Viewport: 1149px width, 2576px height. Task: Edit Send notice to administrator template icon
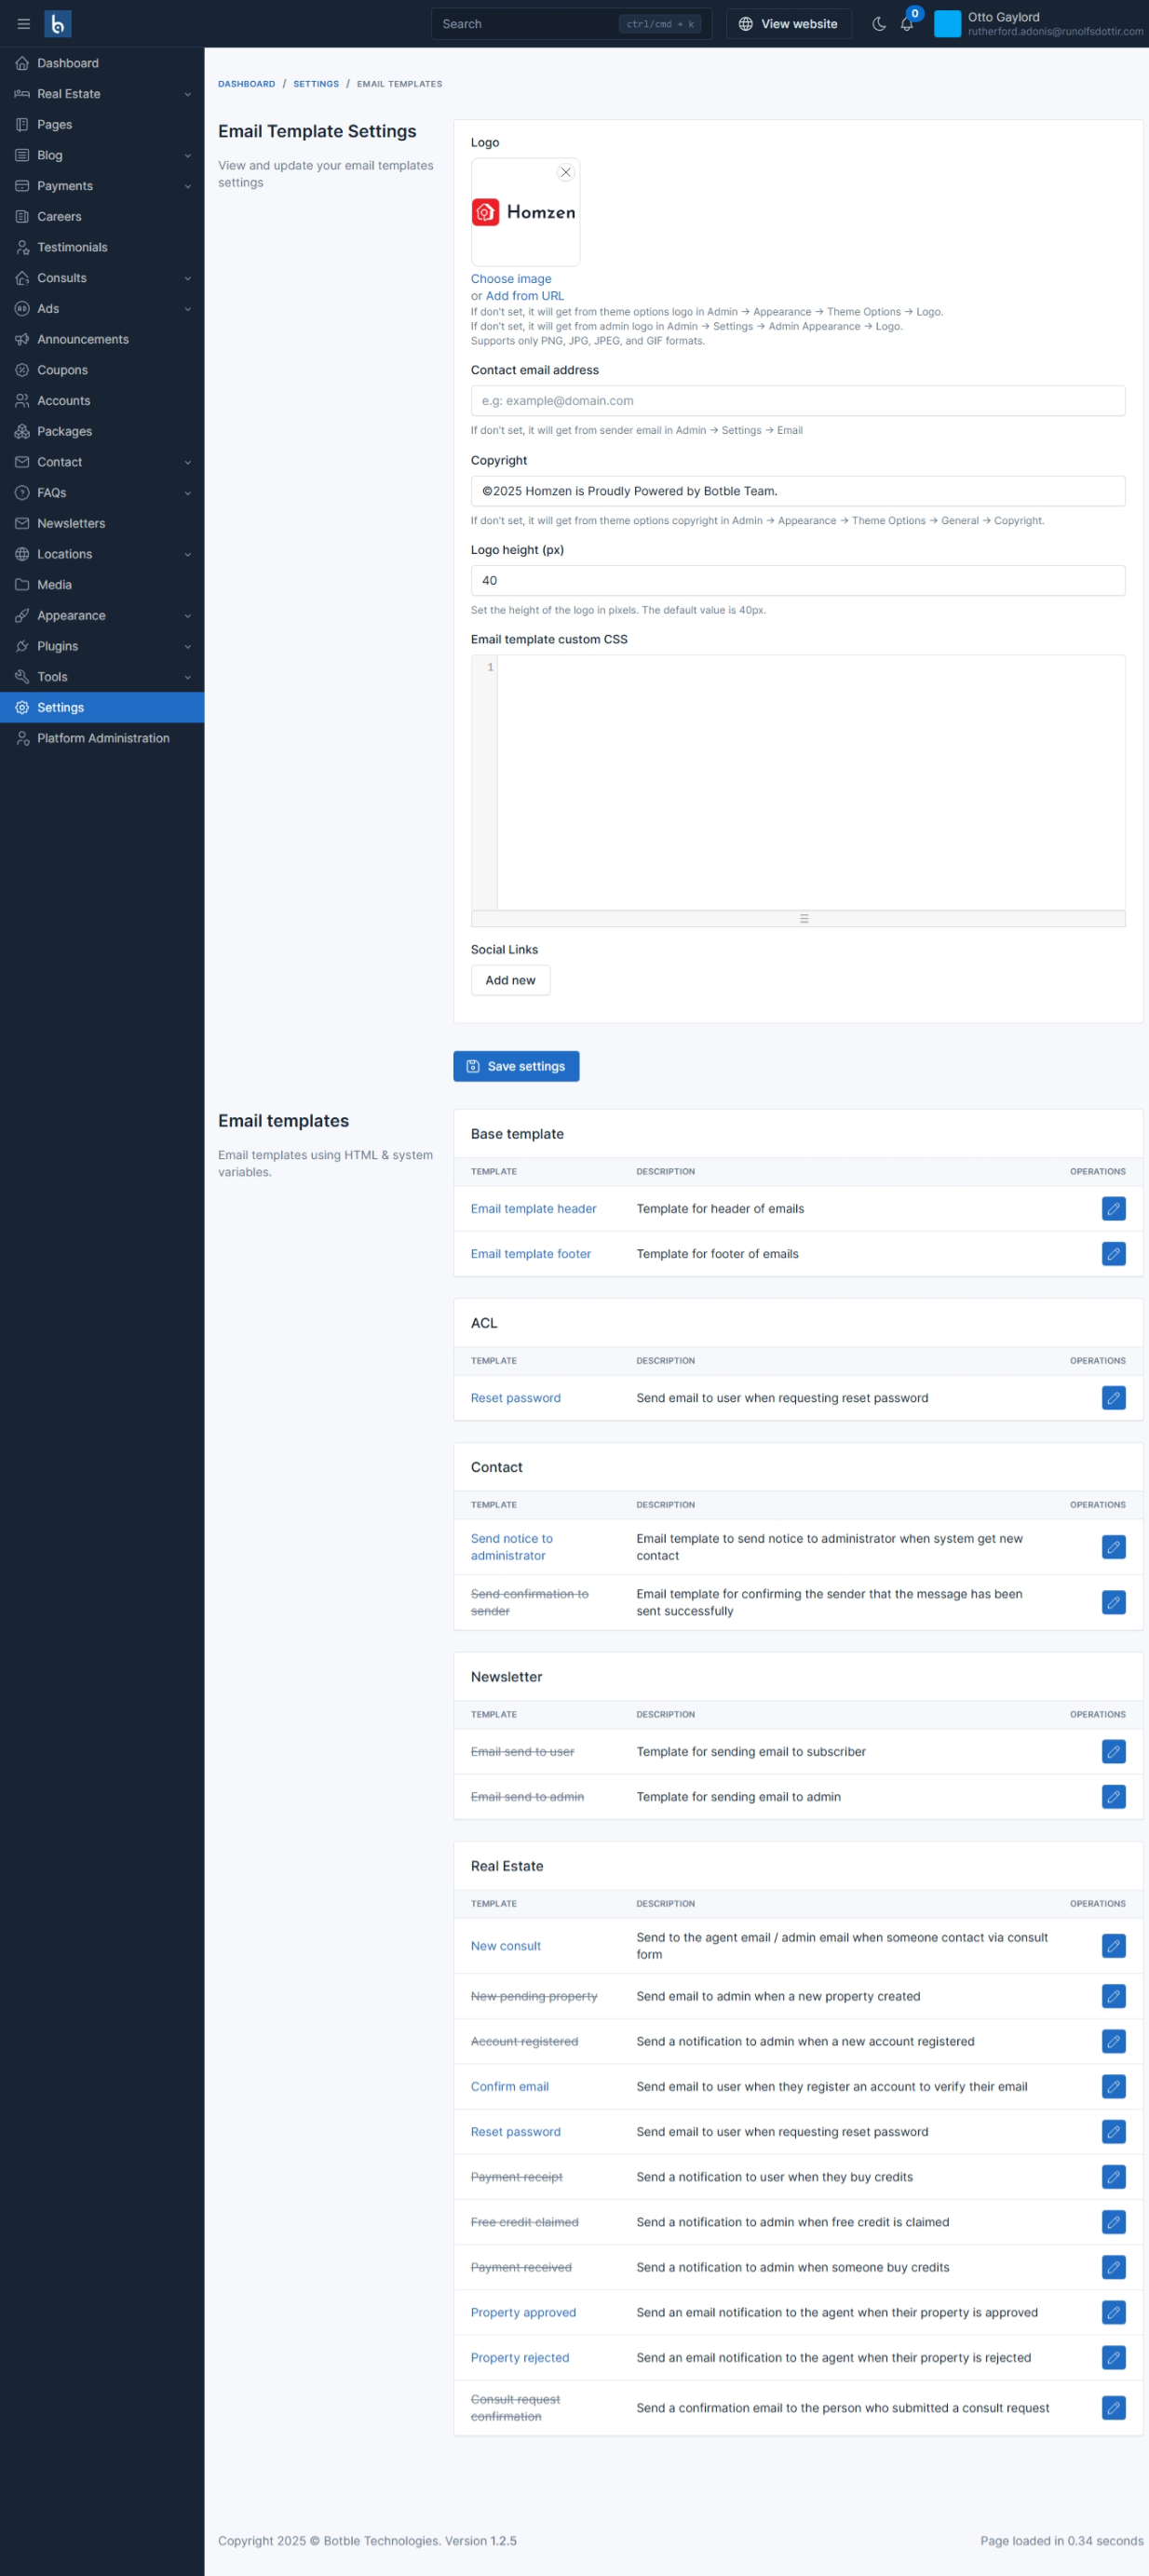[x=1113, y=1546]
